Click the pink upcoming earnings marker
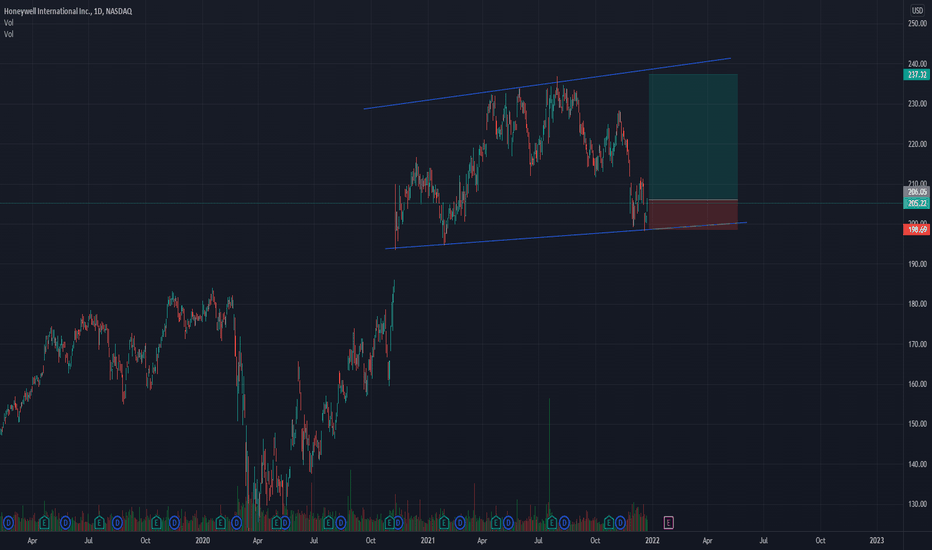932x550 pixels. pyautogui.click(x=668, y=523)
